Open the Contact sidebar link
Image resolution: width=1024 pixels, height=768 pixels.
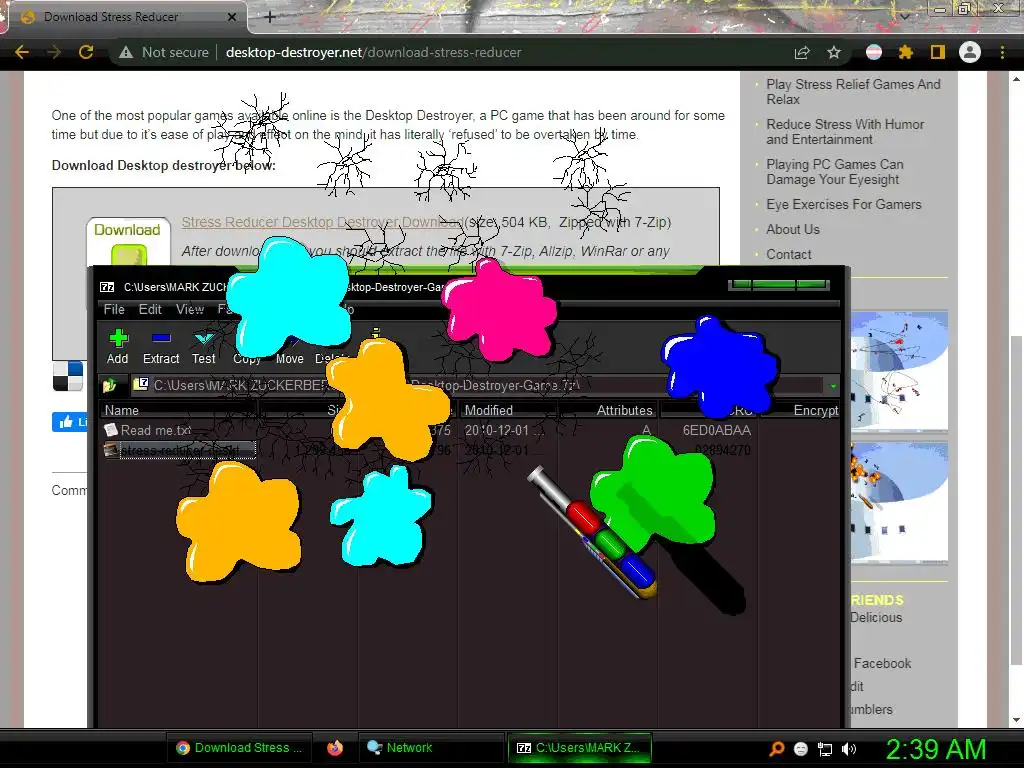(789, 255)
